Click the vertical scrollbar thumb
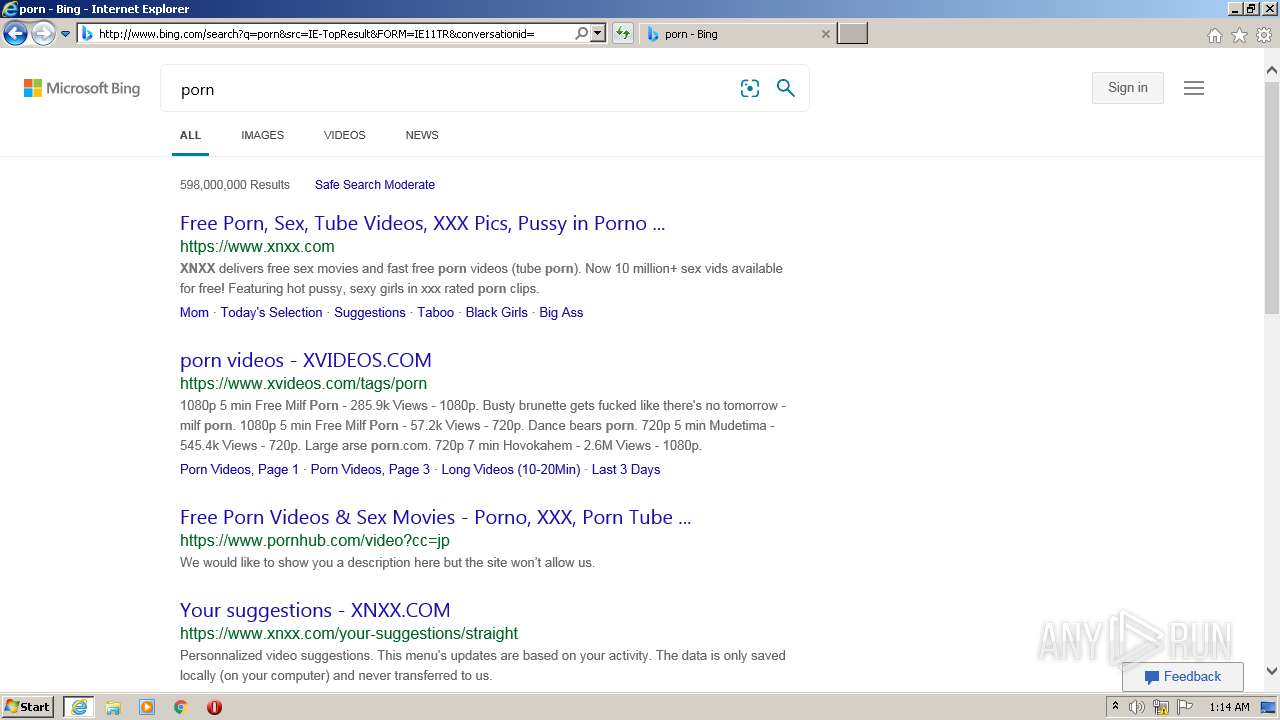This screenshot has width=1280, height=720. click(x=1272, y=199)
